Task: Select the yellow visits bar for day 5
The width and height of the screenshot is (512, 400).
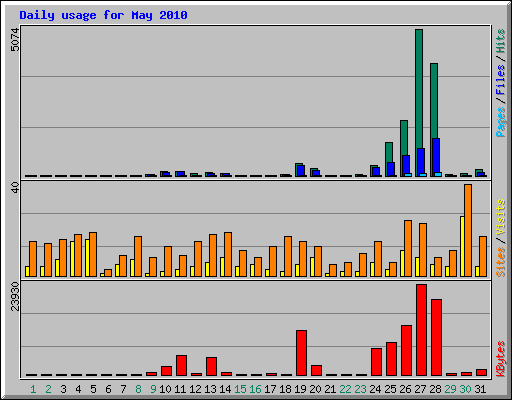Action: (x=87, y=258)
